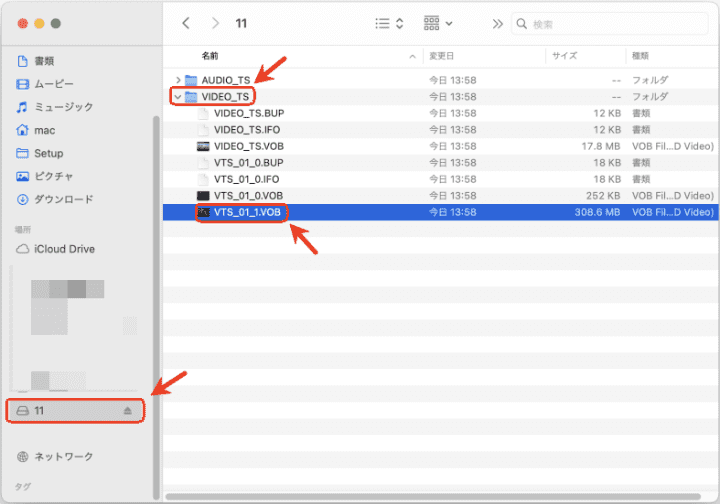Select the VTS_01_0.BUP file
Screen dimensions: 720x504
click(x=248, y=163)
